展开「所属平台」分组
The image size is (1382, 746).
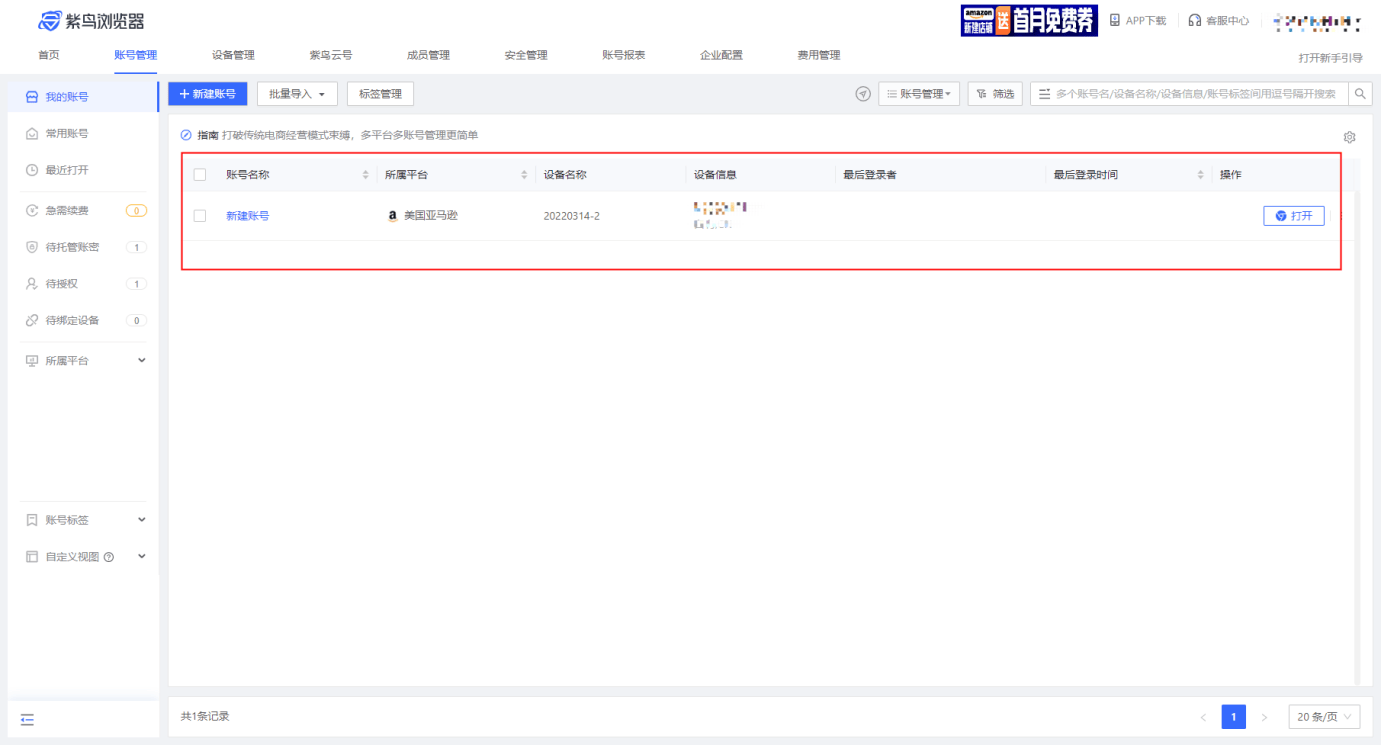coord(63,359)
